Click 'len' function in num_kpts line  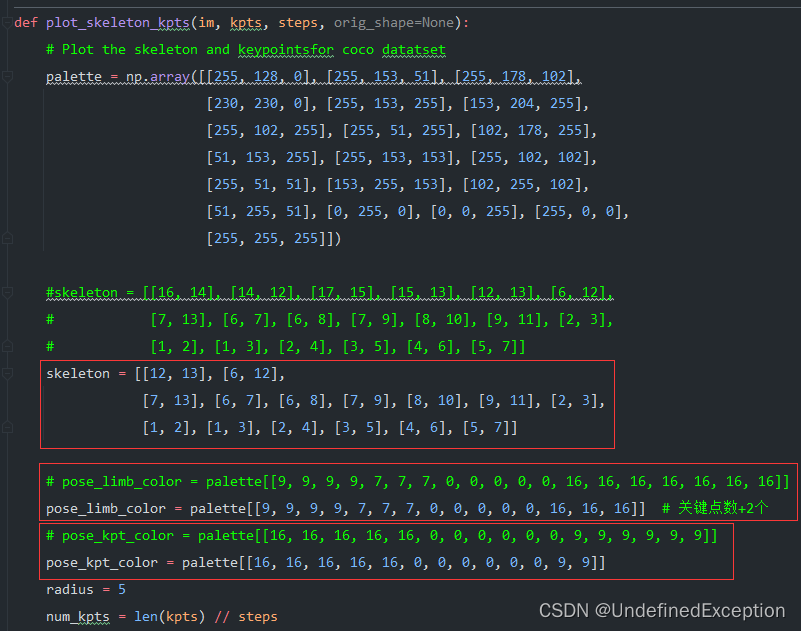tap(146, 617)
